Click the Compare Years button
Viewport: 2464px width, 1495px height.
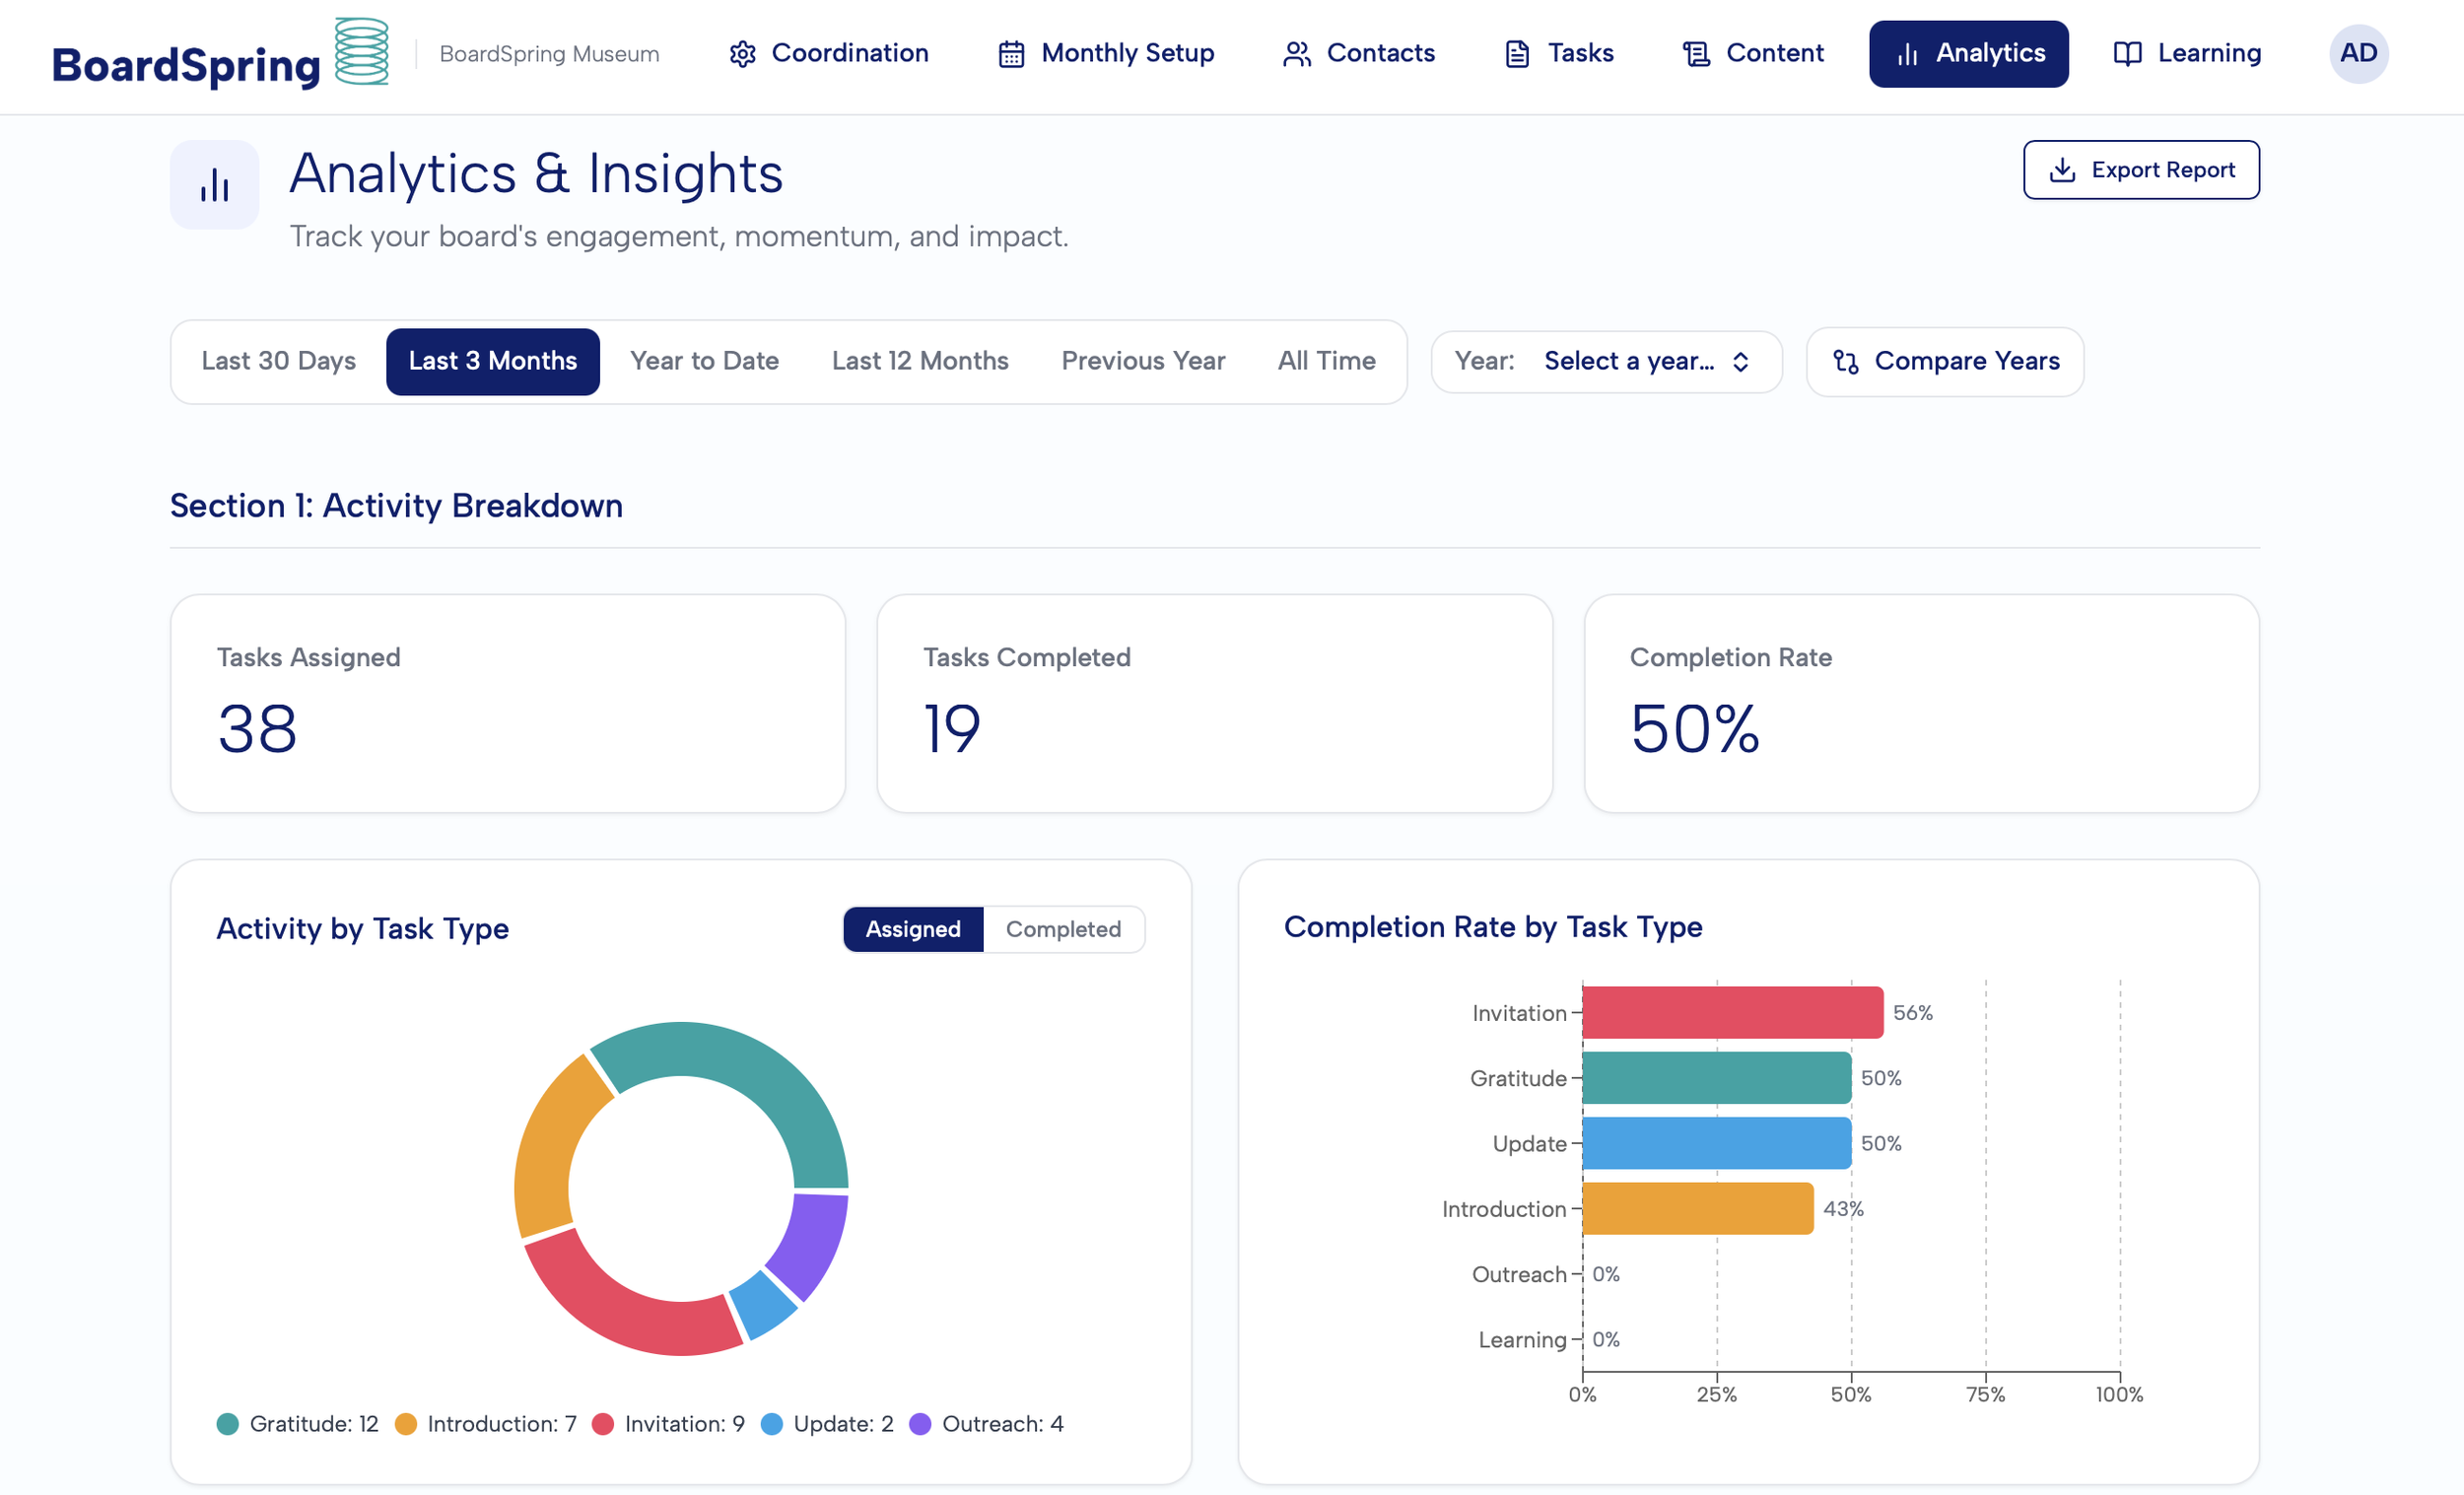pyautogui.click(x=1945, y=362)
